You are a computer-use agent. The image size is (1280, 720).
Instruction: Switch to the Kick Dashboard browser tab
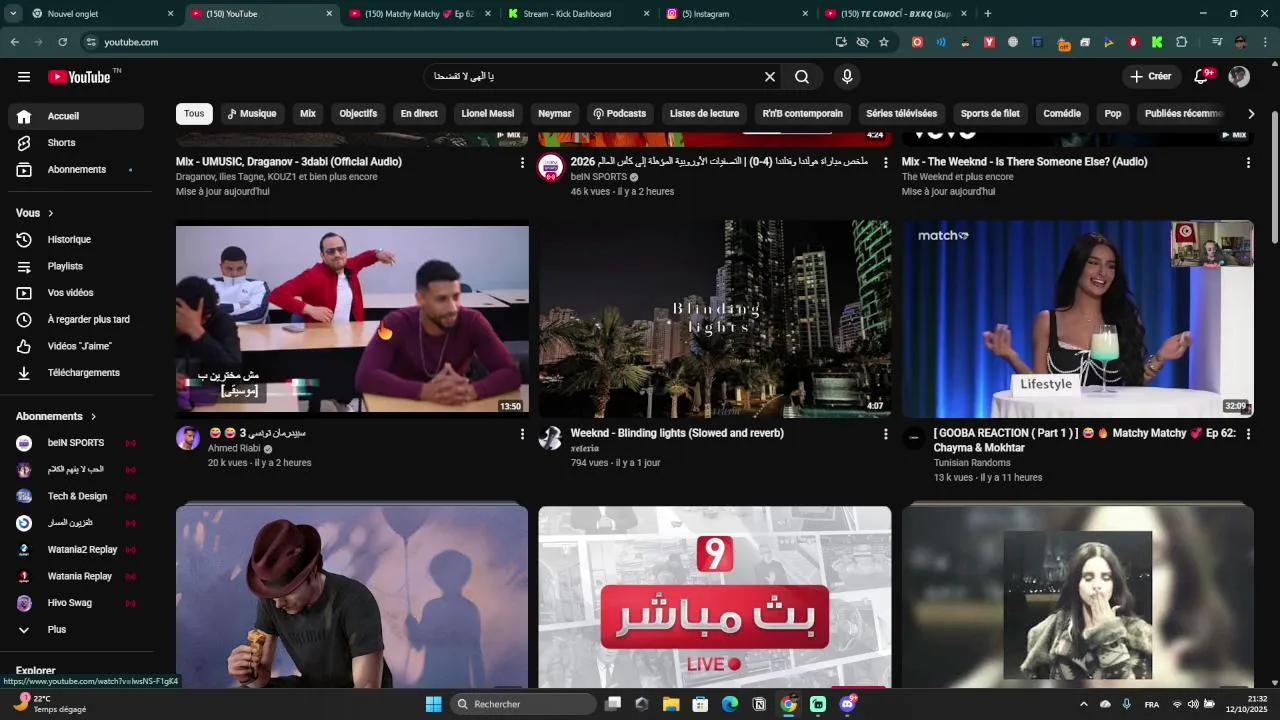(x=578, y=14)
